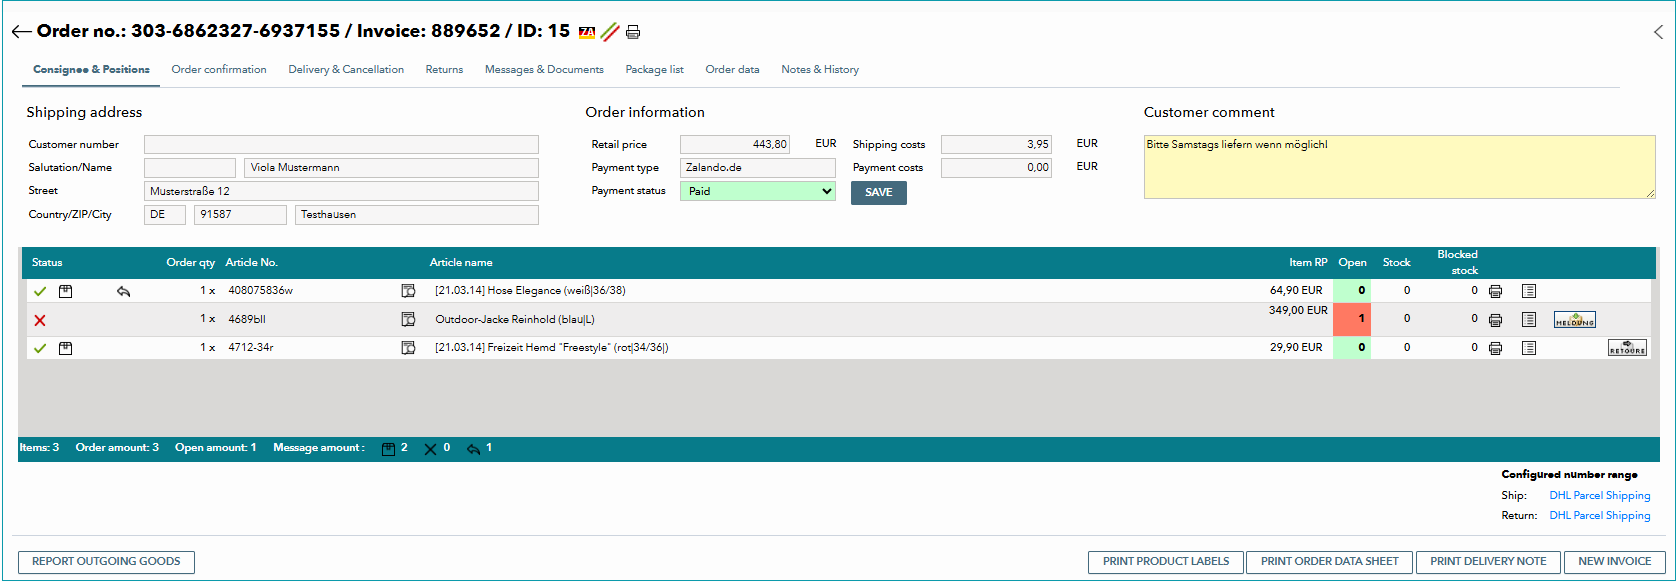Click package icon in Freizeit Hemd row
The width and height of the screenshot is (1676, 582).
coord(65,348)
